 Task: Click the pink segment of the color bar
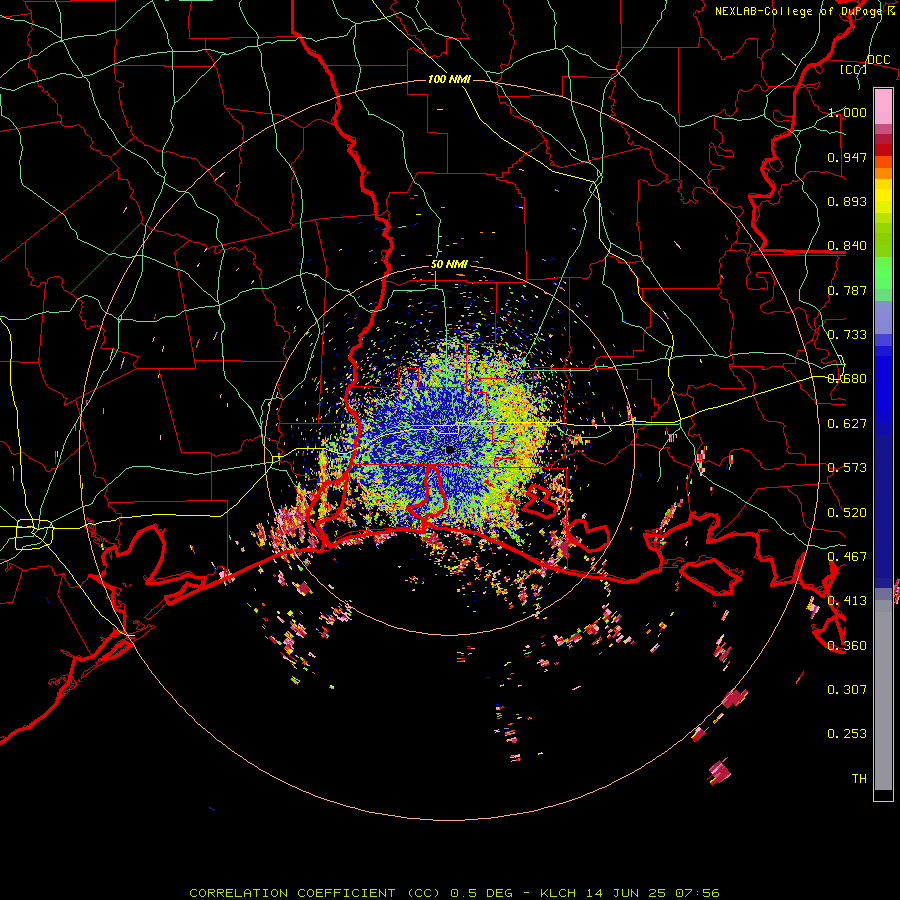[x=883, y=107]
